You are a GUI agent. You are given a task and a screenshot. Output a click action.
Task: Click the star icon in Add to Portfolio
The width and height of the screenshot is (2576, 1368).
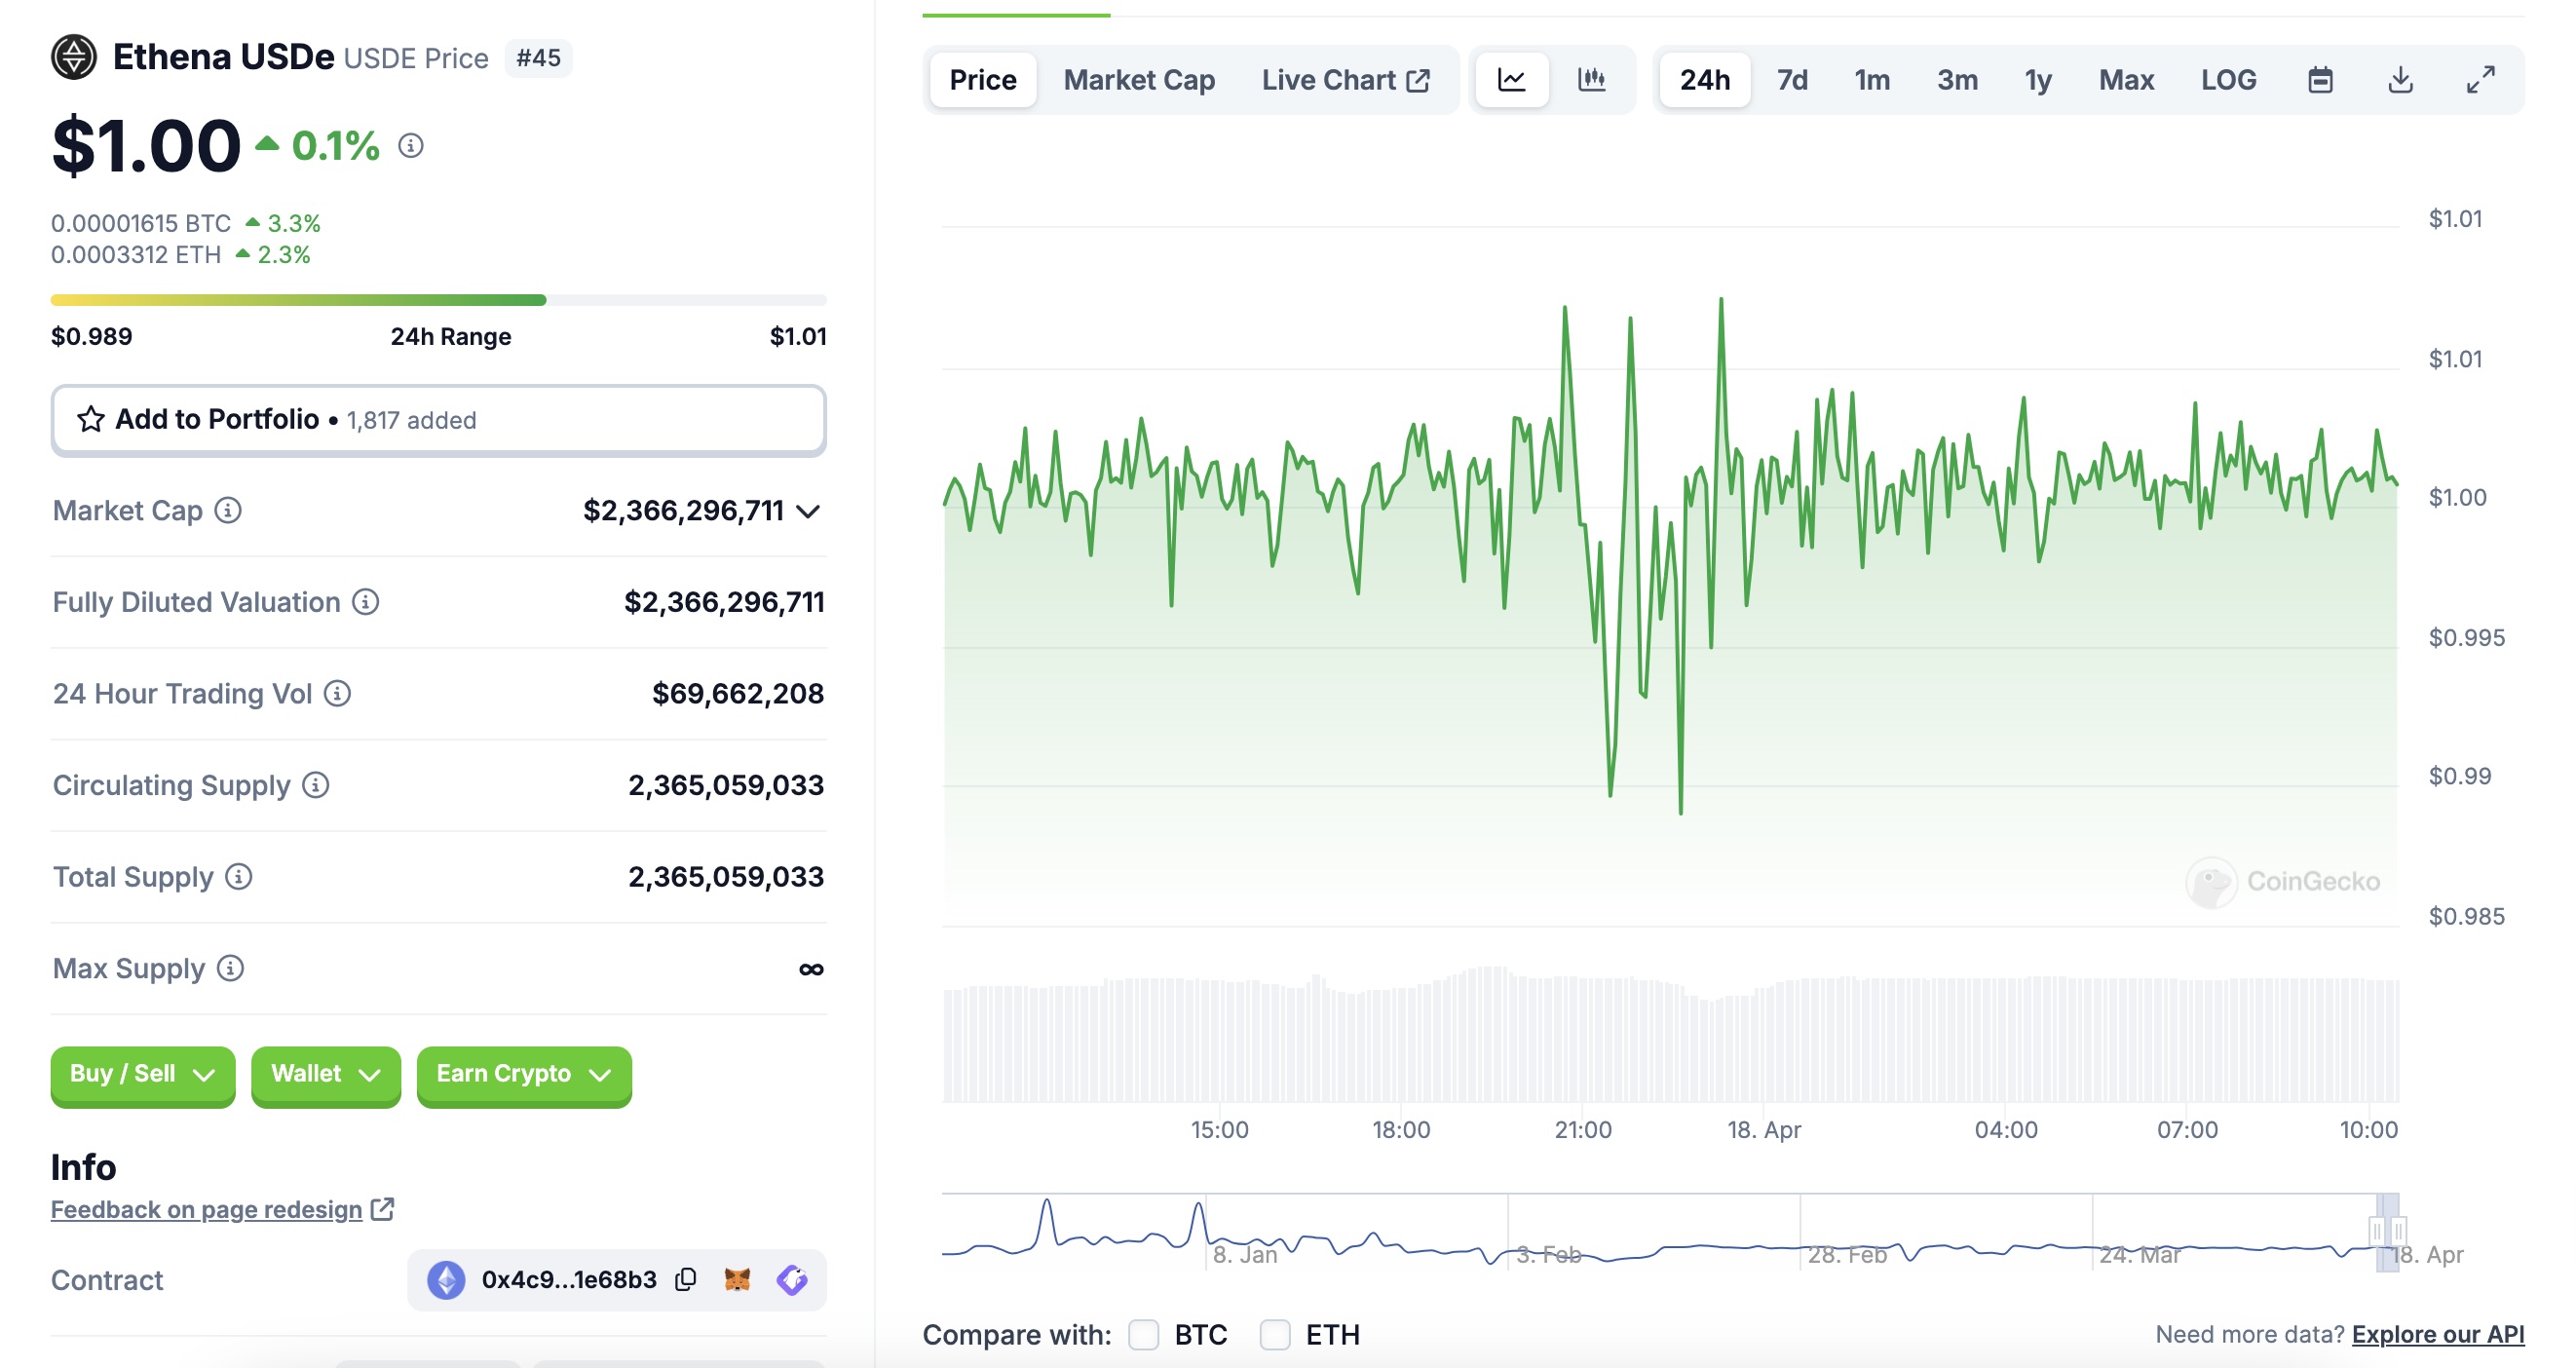pyautogui.click(x=91, y=419)
